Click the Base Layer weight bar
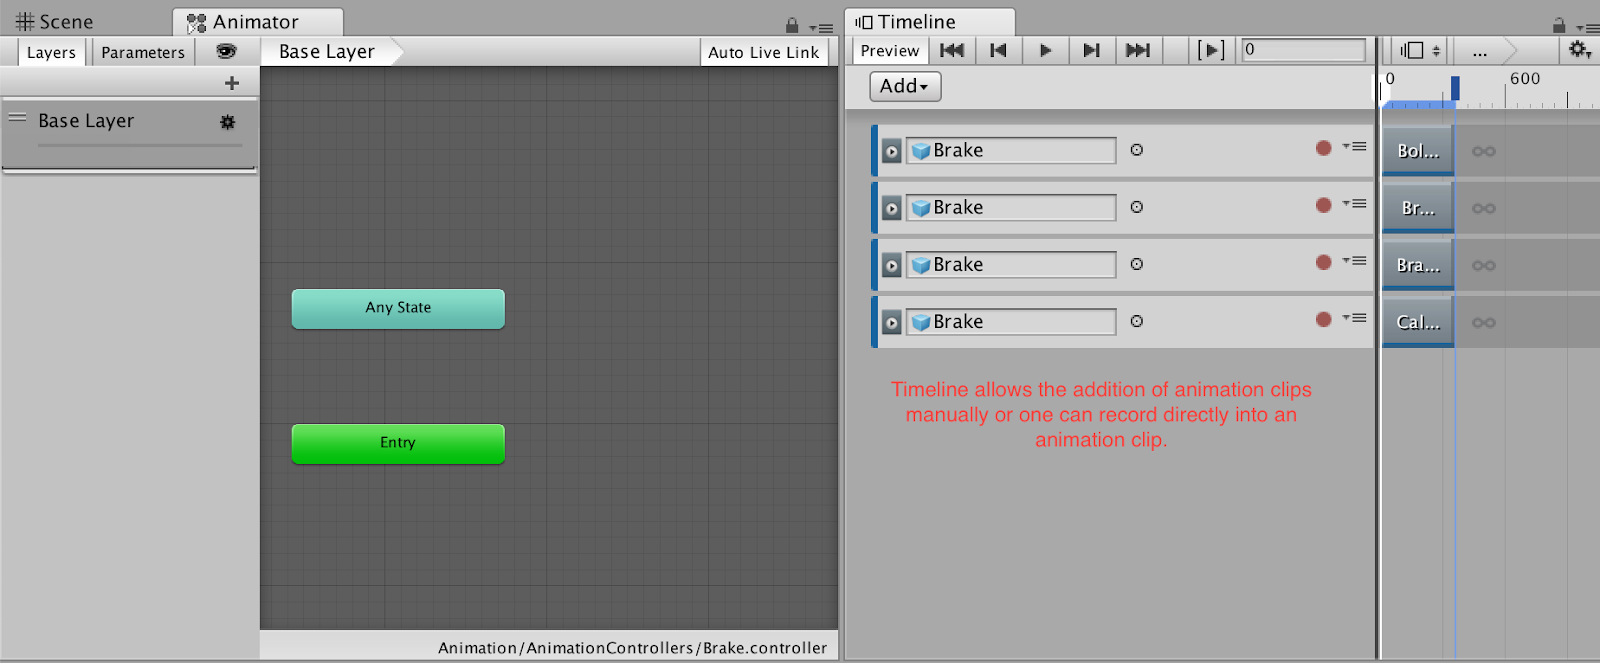 click(x=140, y=146)
